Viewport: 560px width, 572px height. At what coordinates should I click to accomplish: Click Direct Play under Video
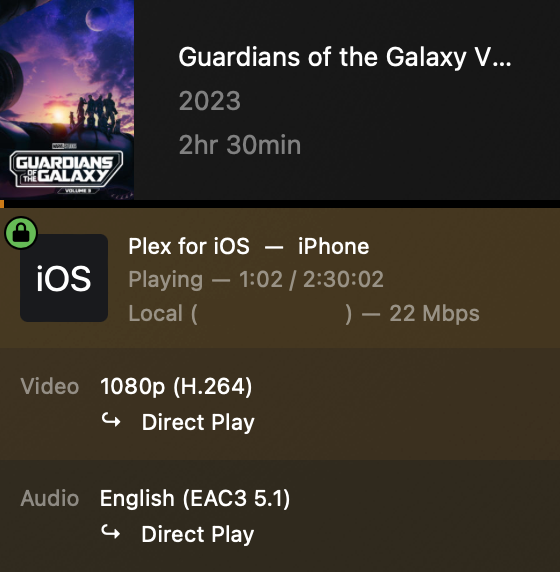click(198, 422)
